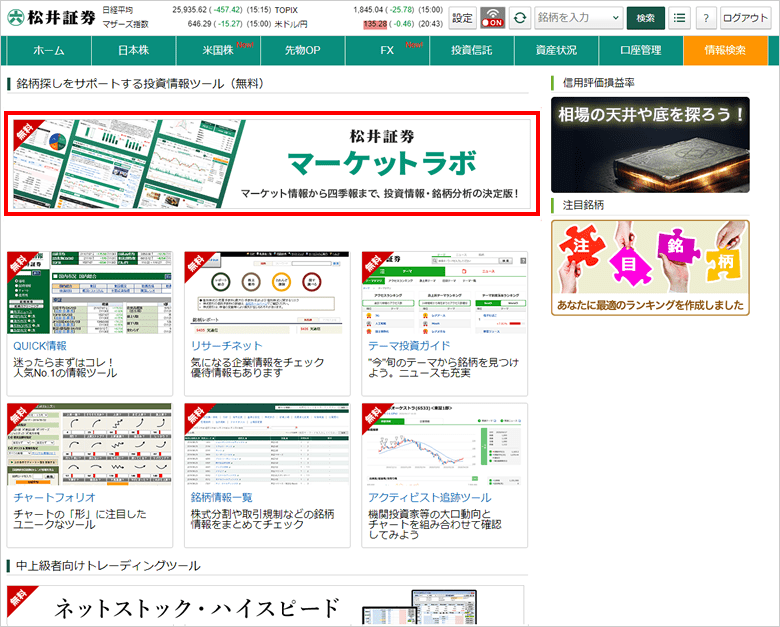
Task: Click the Matsui Securities logo
Action: point(52,17)
